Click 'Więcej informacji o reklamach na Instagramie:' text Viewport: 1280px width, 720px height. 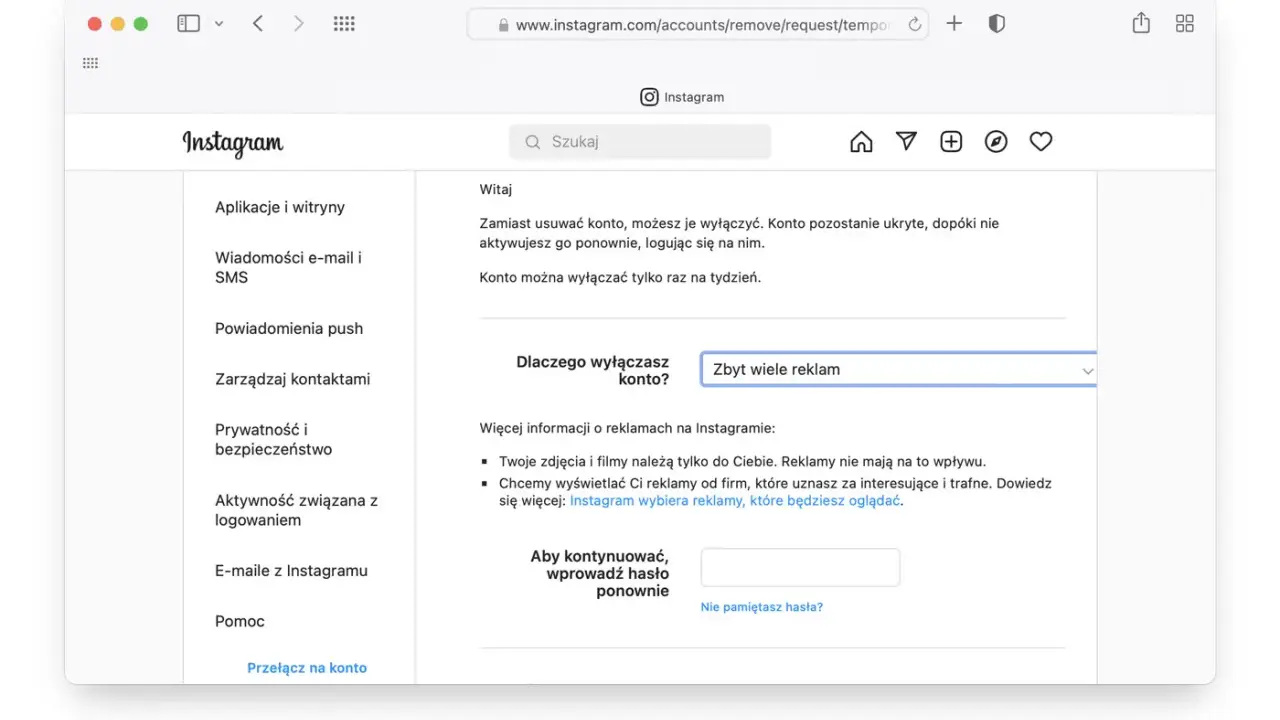[x=627, y=428]
